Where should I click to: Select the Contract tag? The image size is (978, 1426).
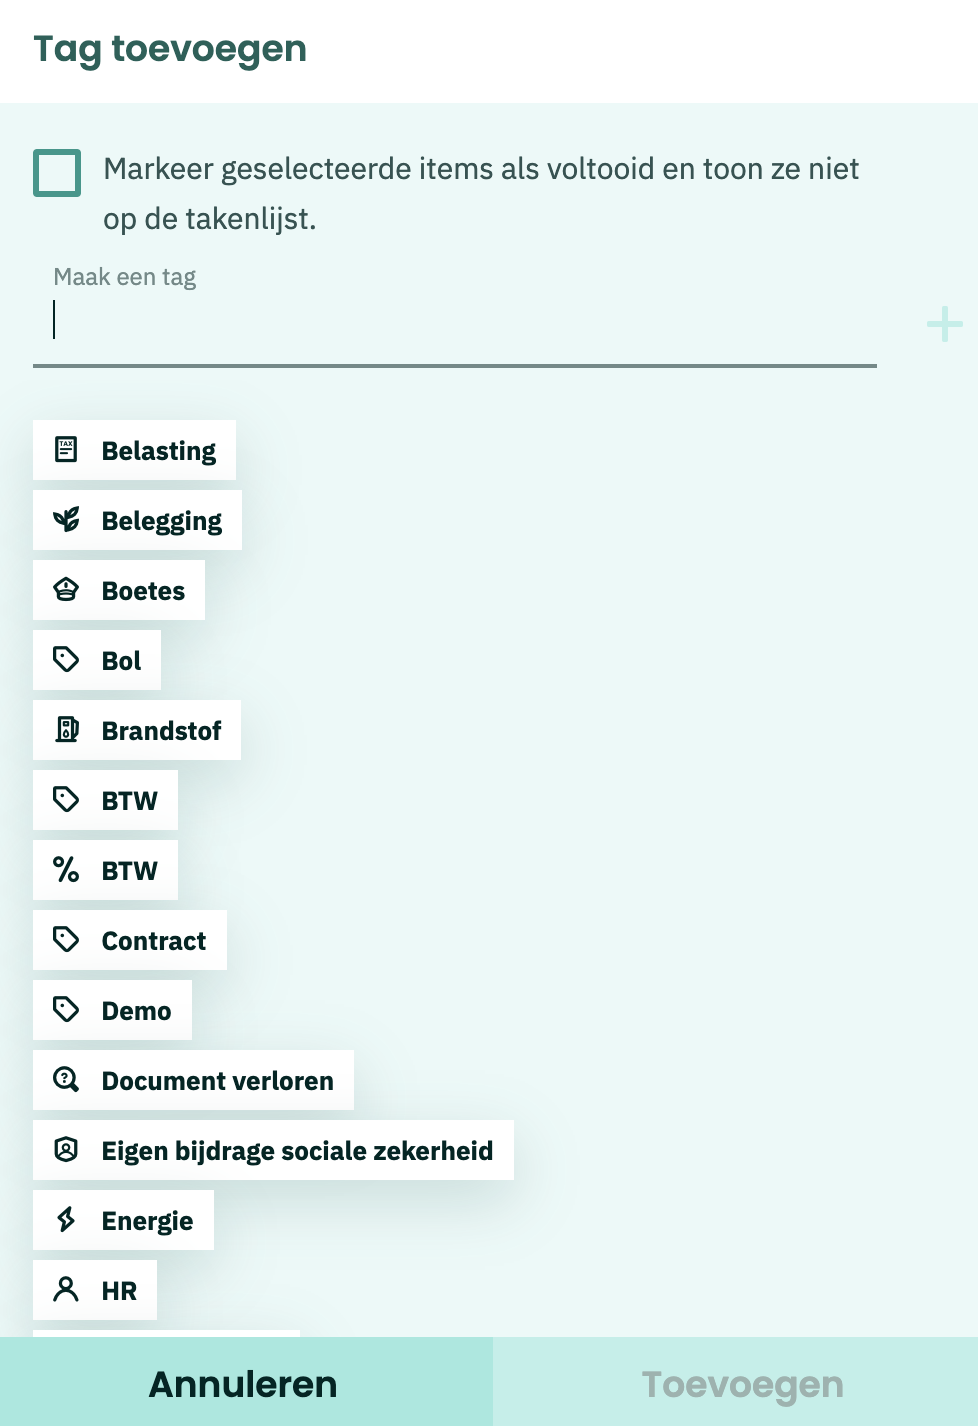[x=130, y=940]
